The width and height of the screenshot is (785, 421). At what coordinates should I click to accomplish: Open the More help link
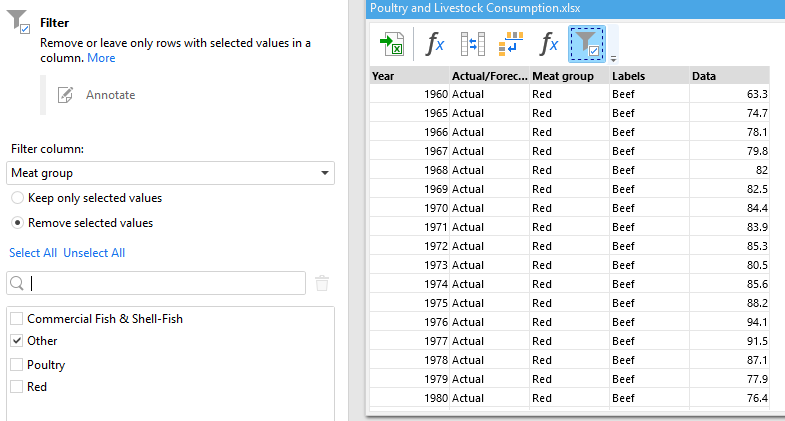(x=101, y=58)
